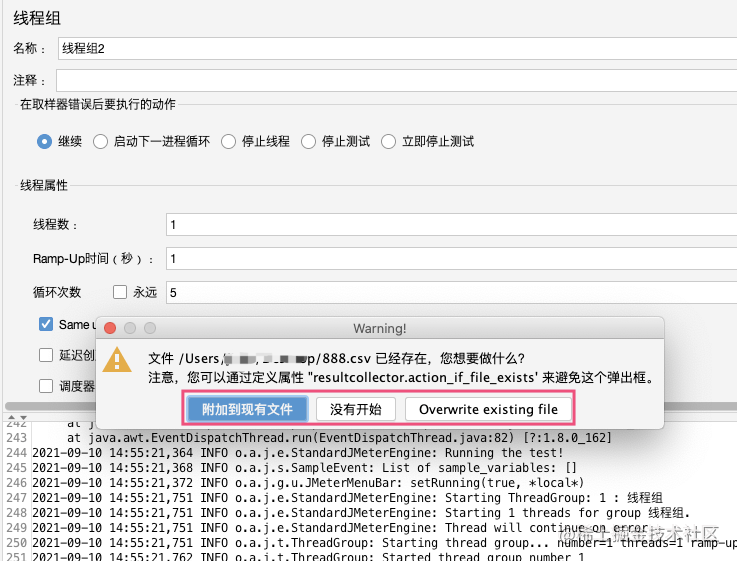Click the 没有开始 button
This screenshot has height=561, width=737.
click(x=355, y=409)
